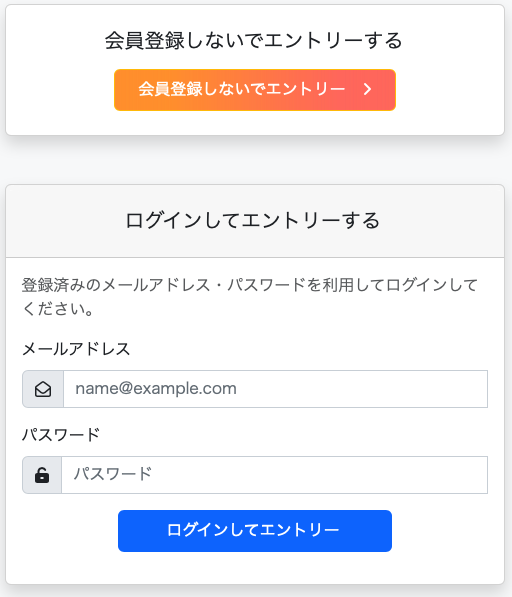Click the right chevron arrow on orange button

click(367, 89)
